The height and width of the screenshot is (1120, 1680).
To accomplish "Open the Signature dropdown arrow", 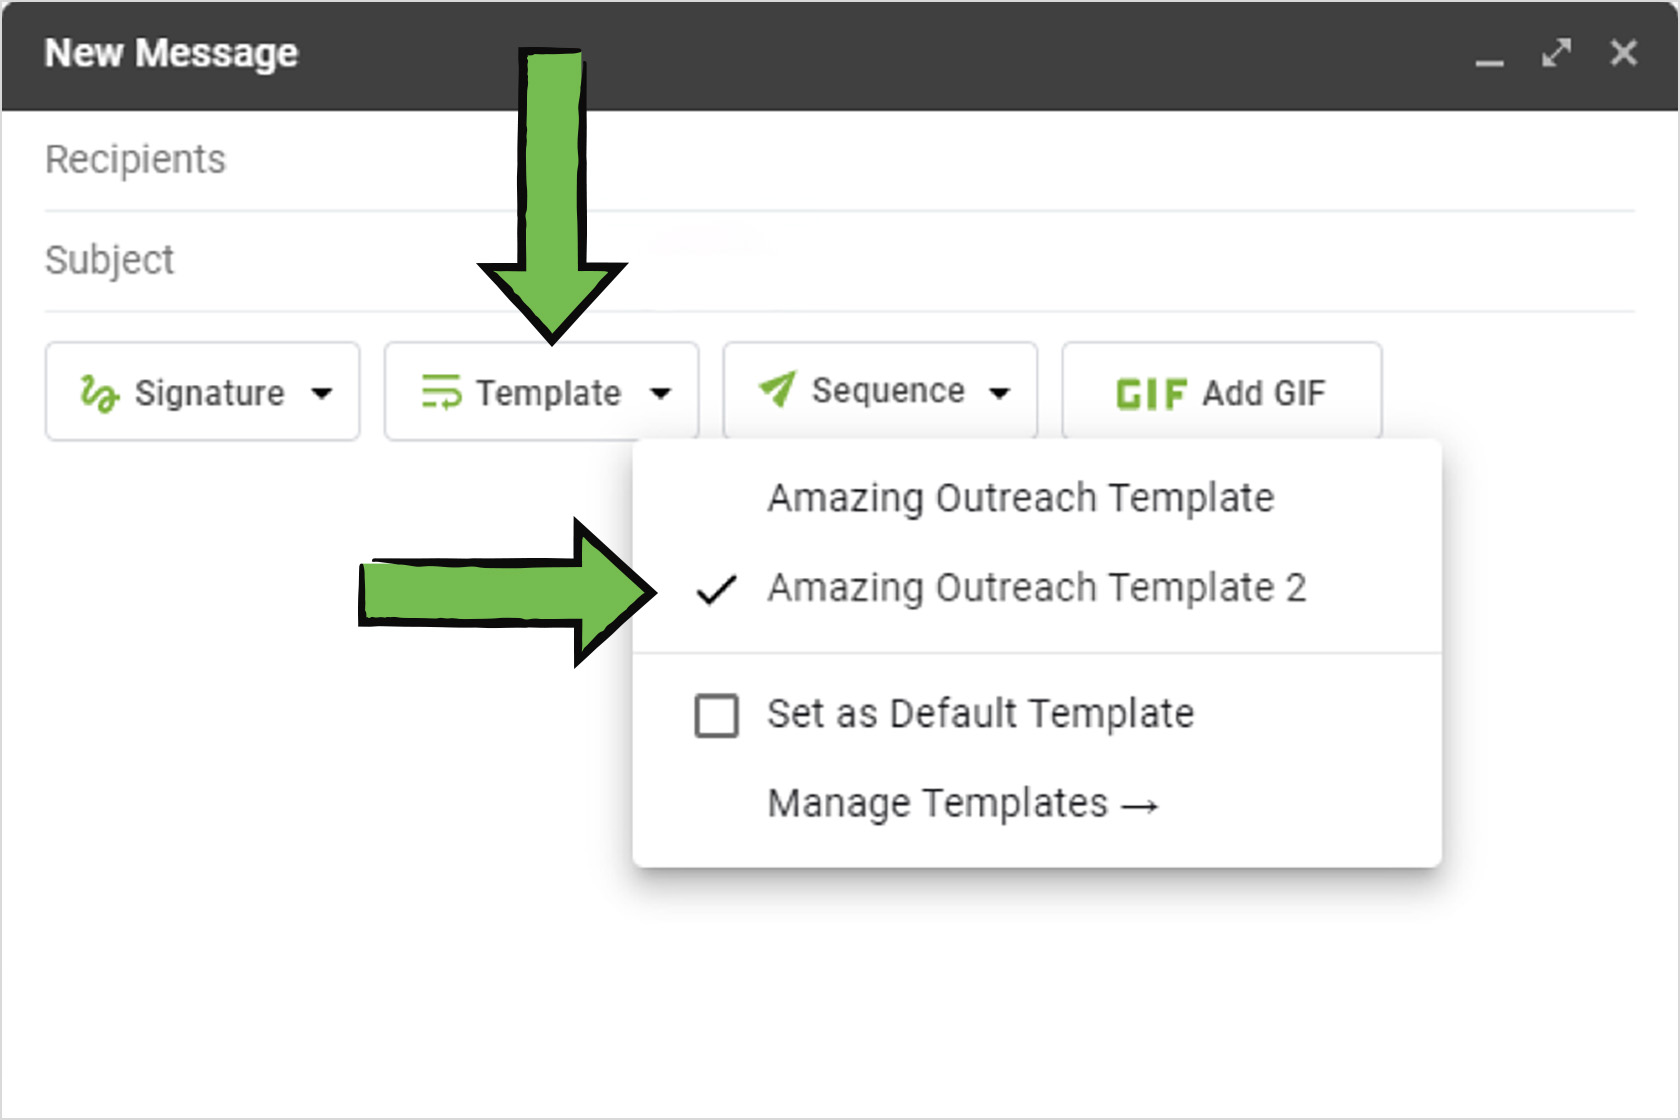I will click(x=322, y=393).
